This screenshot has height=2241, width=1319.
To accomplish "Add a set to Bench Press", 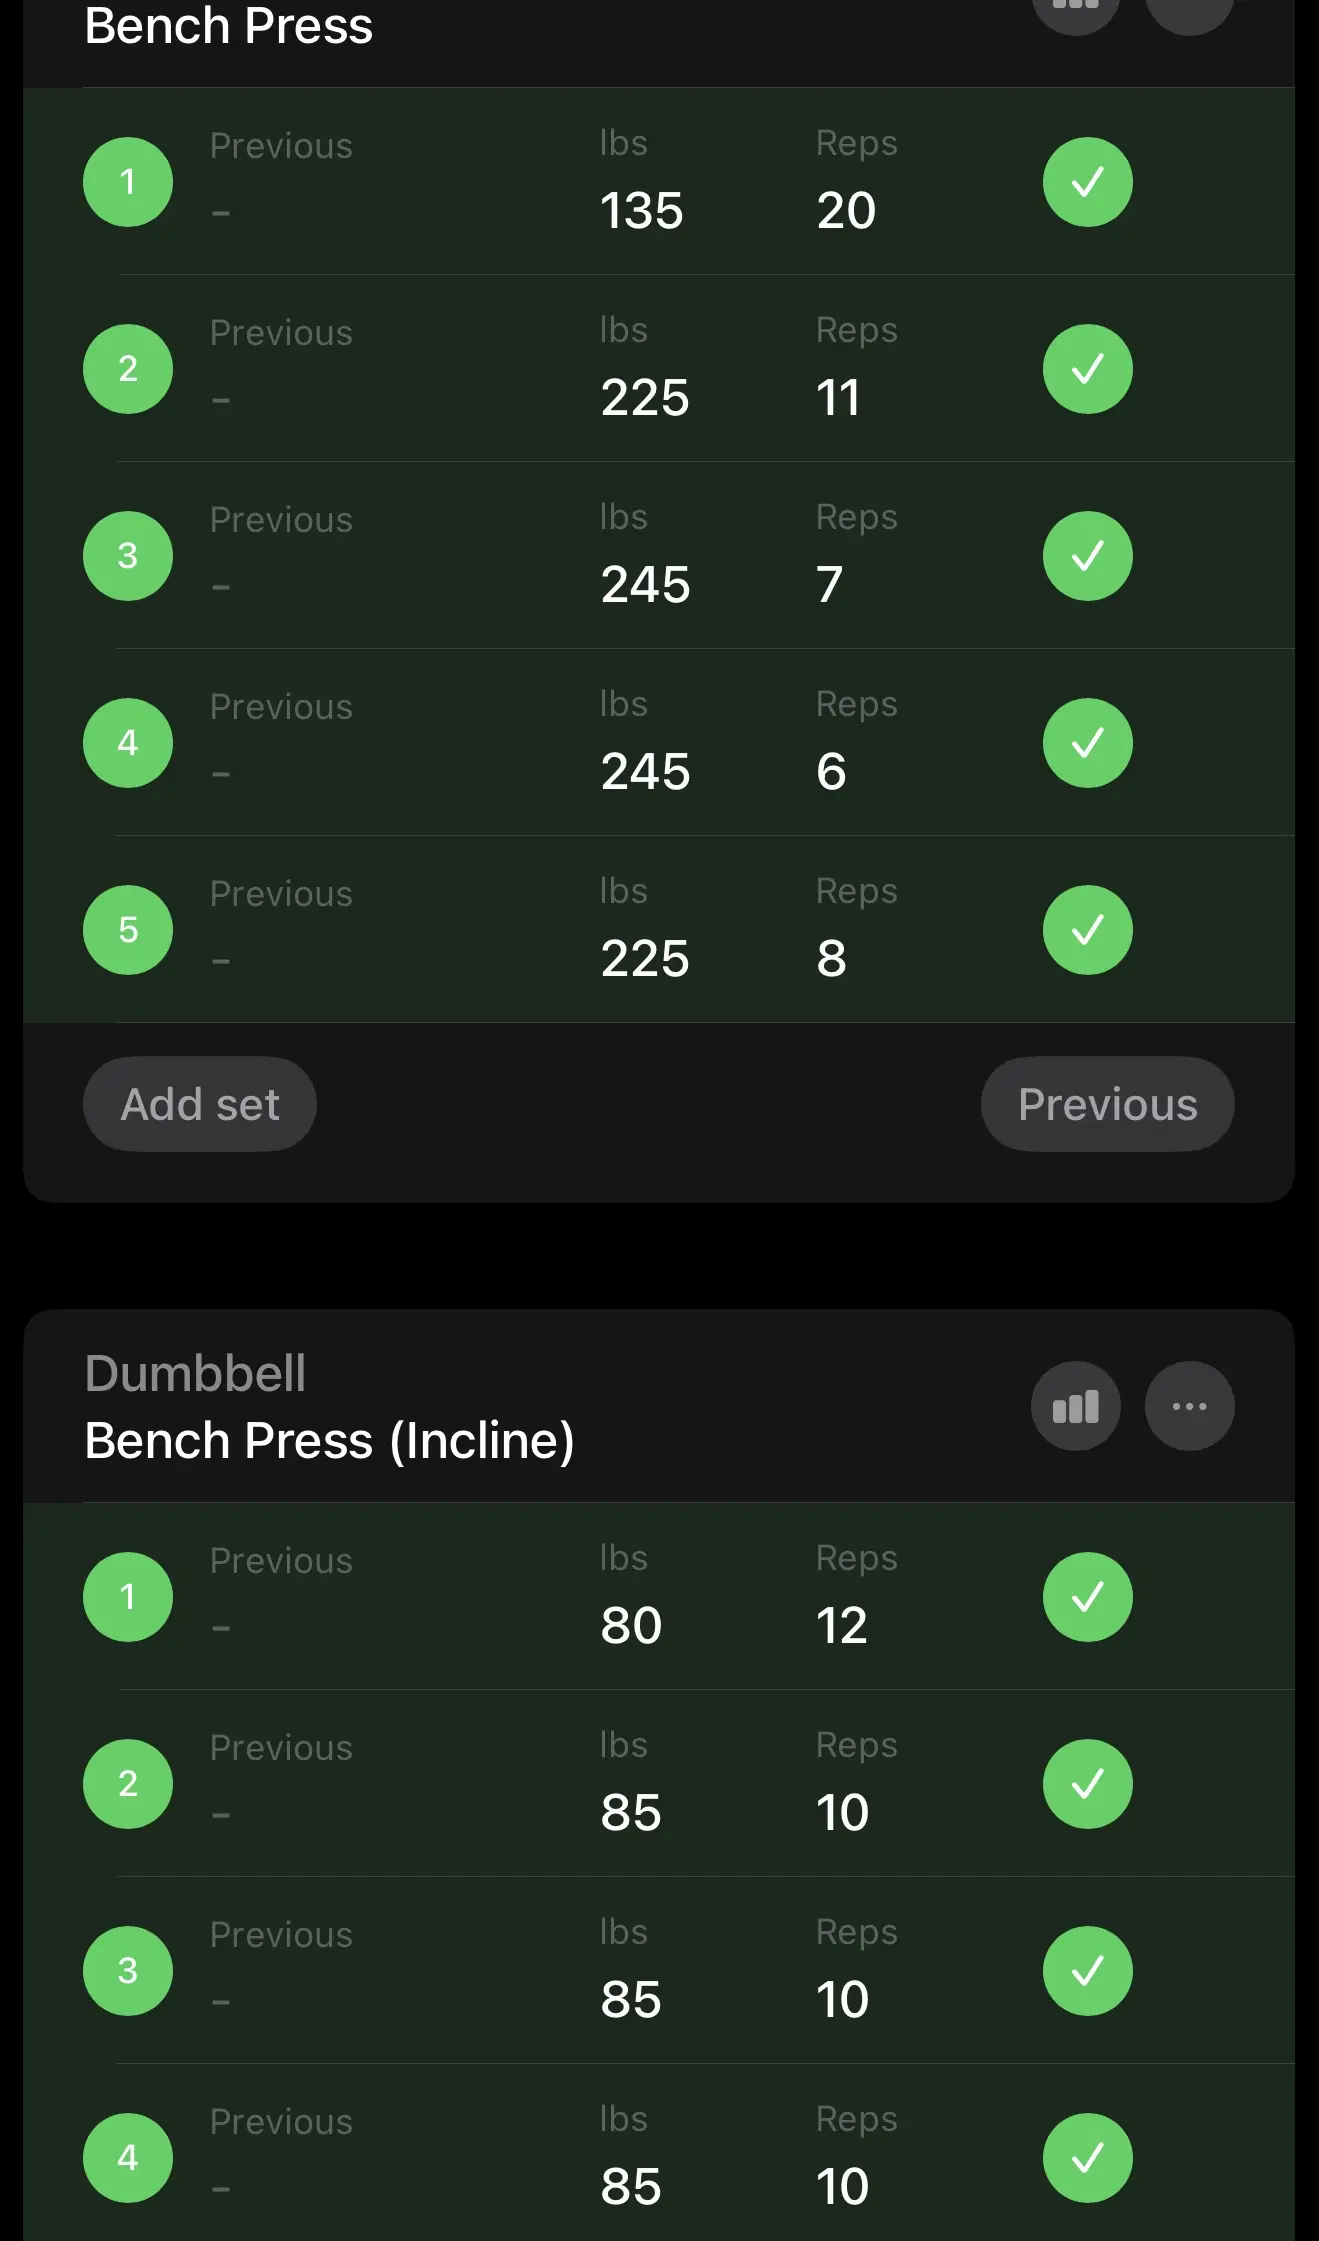I will pyautogui.click(x=200, y=1104).
